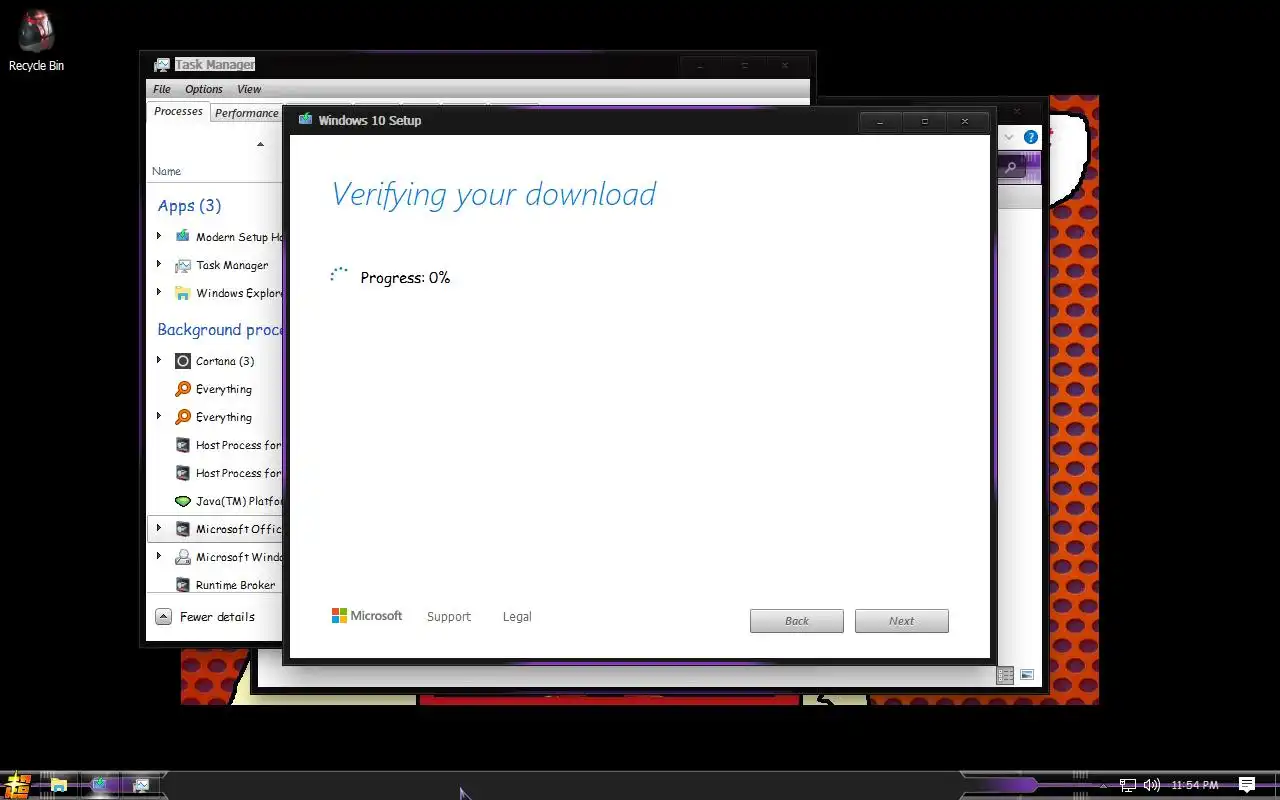The width and height of the screenshot is (1280, 800).
Task: Click the Runtime Broker process icon
Action: pyautogui.click(x=182, y=585)
